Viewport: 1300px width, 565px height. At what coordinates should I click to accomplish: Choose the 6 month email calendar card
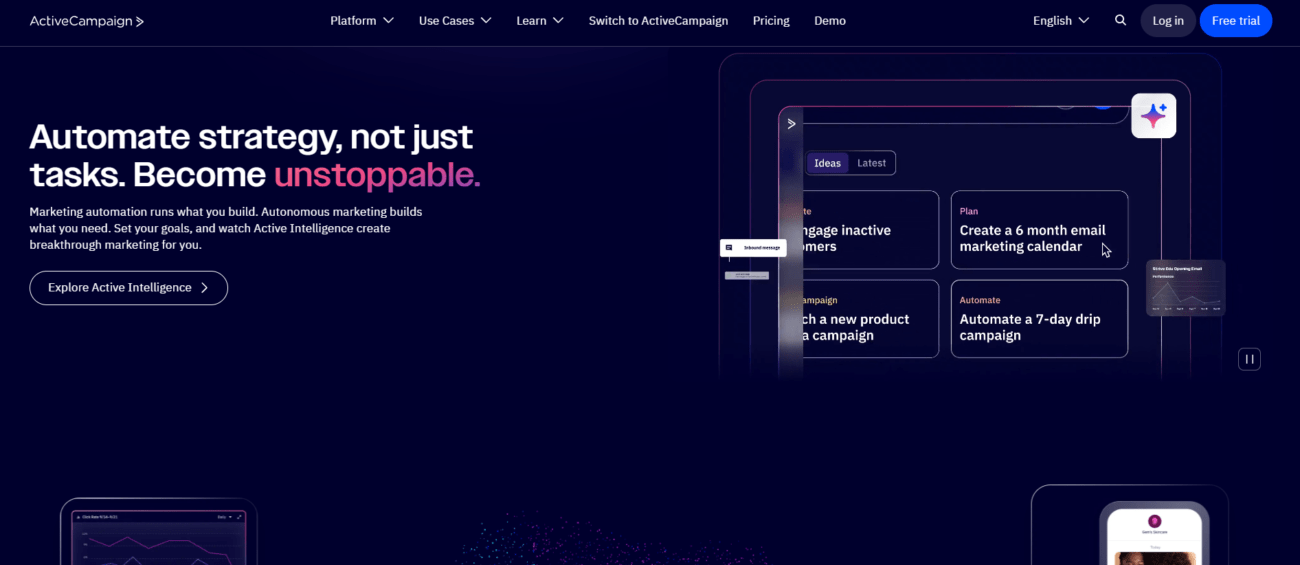(x=1039, y=231)
